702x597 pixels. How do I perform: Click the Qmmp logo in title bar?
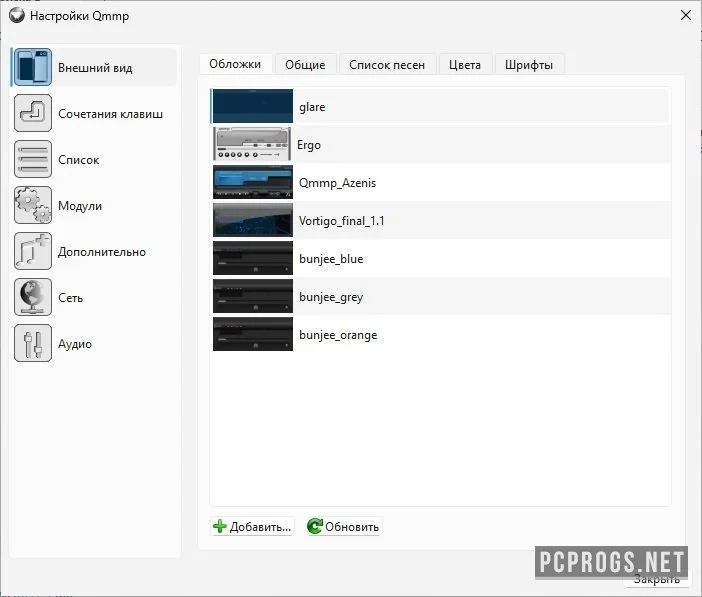17,15
